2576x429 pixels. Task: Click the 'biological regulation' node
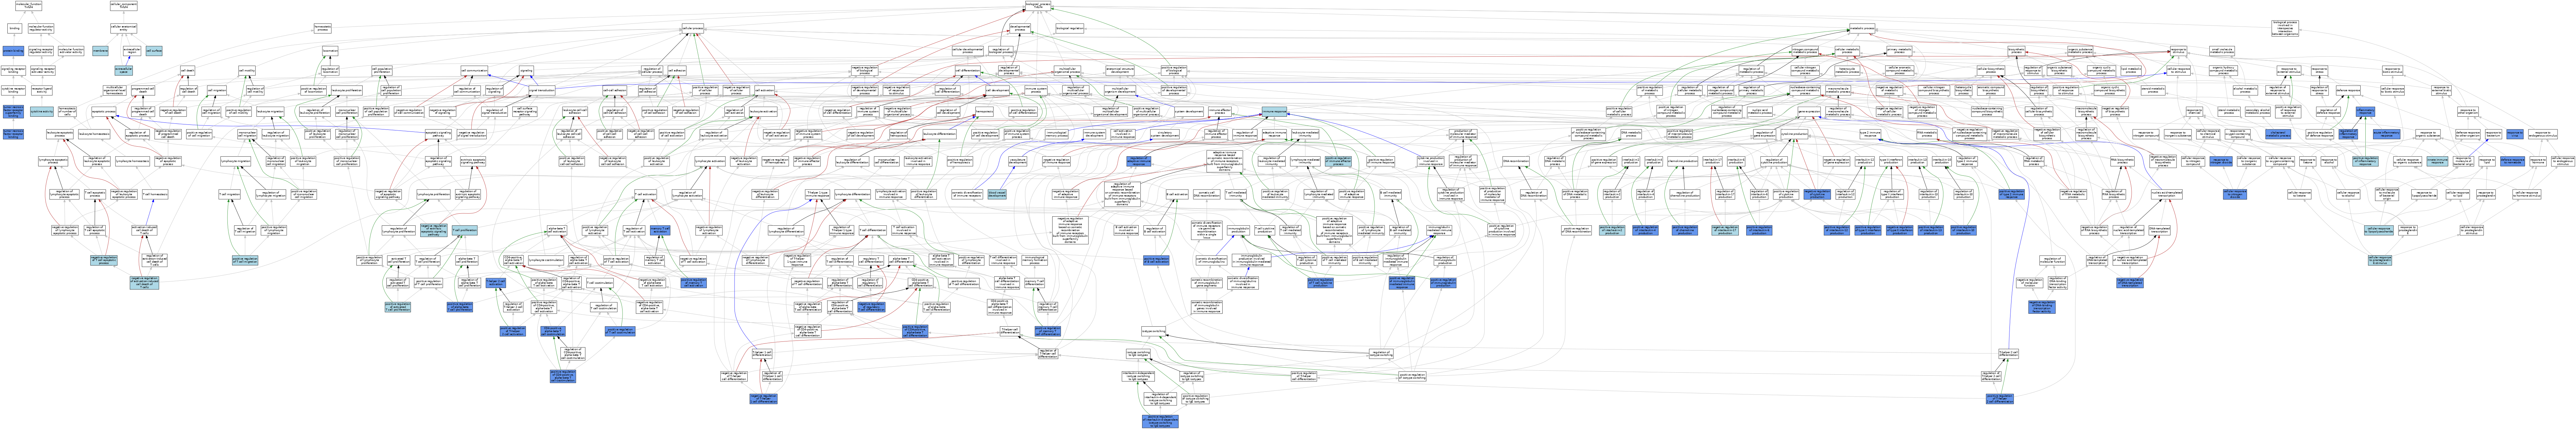click(x=1070, y=28)
